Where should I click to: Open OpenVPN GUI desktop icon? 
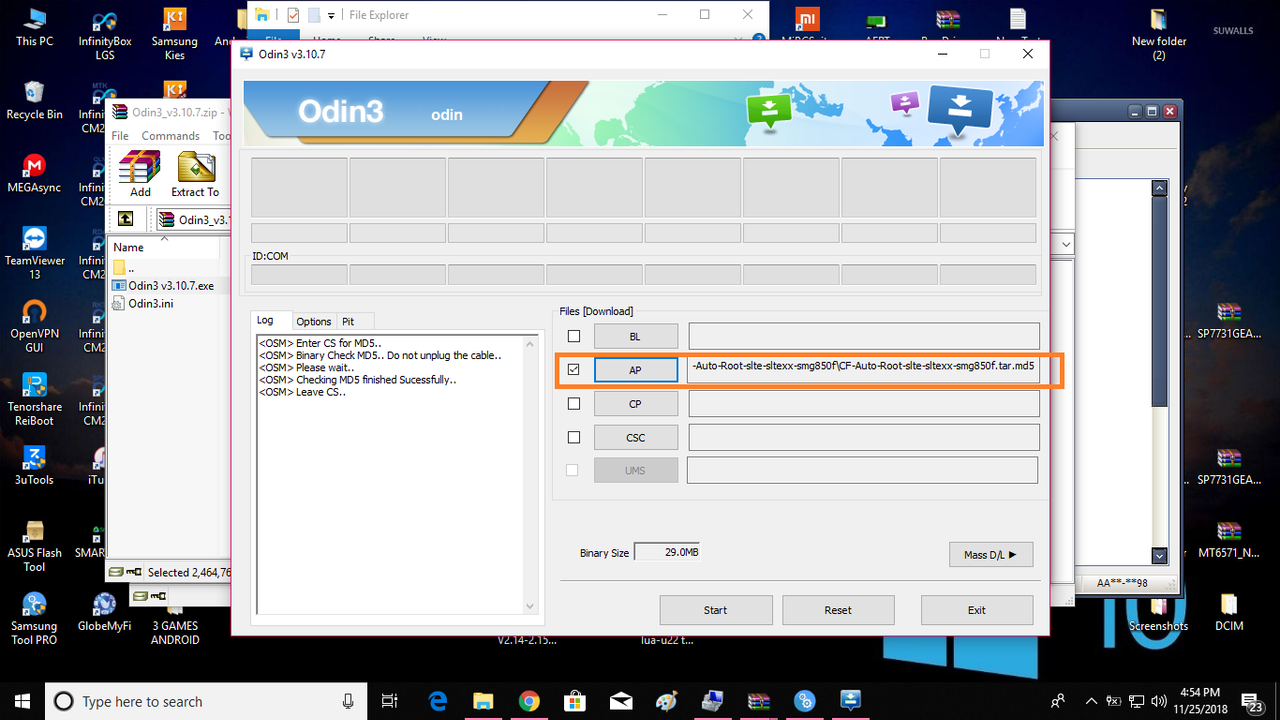pyautogui.click(x=34, y=326)
